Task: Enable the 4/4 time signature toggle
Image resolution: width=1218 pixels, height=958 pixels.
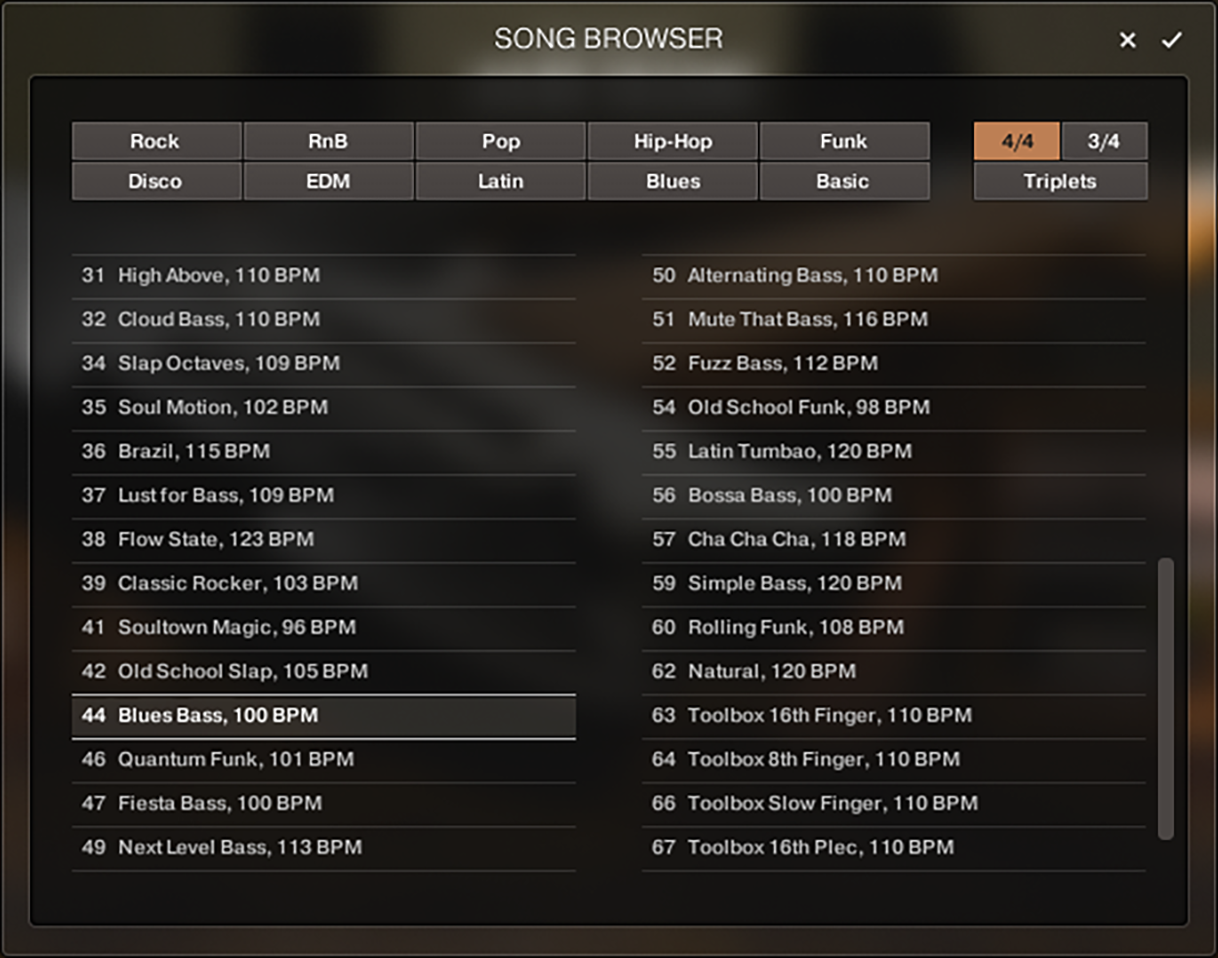Action: point(1016,141)
